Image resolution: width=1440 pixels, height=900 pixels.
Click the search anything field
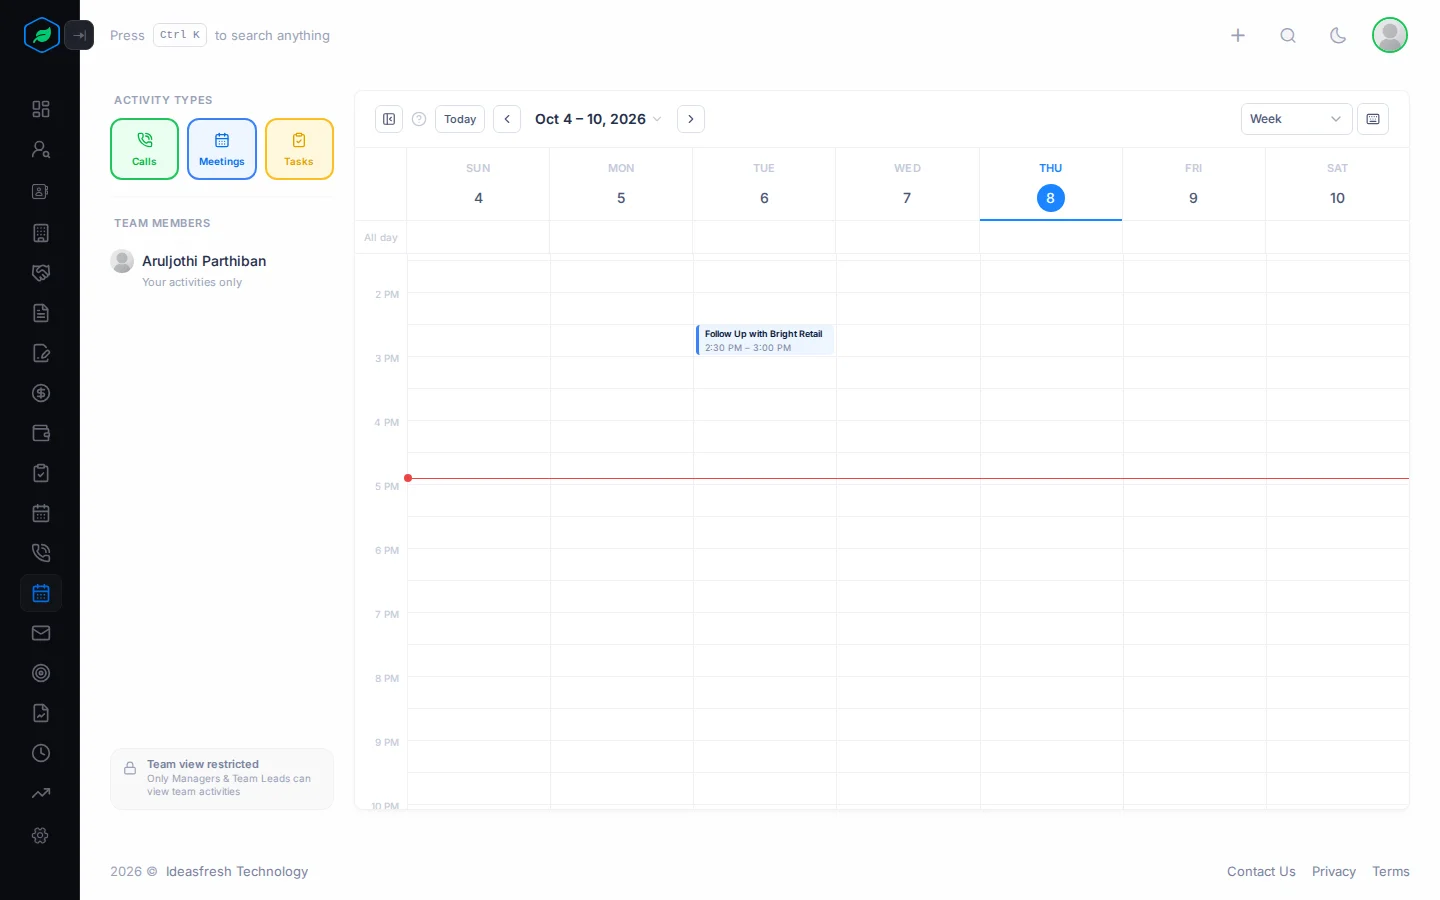(x=220, y=35)
